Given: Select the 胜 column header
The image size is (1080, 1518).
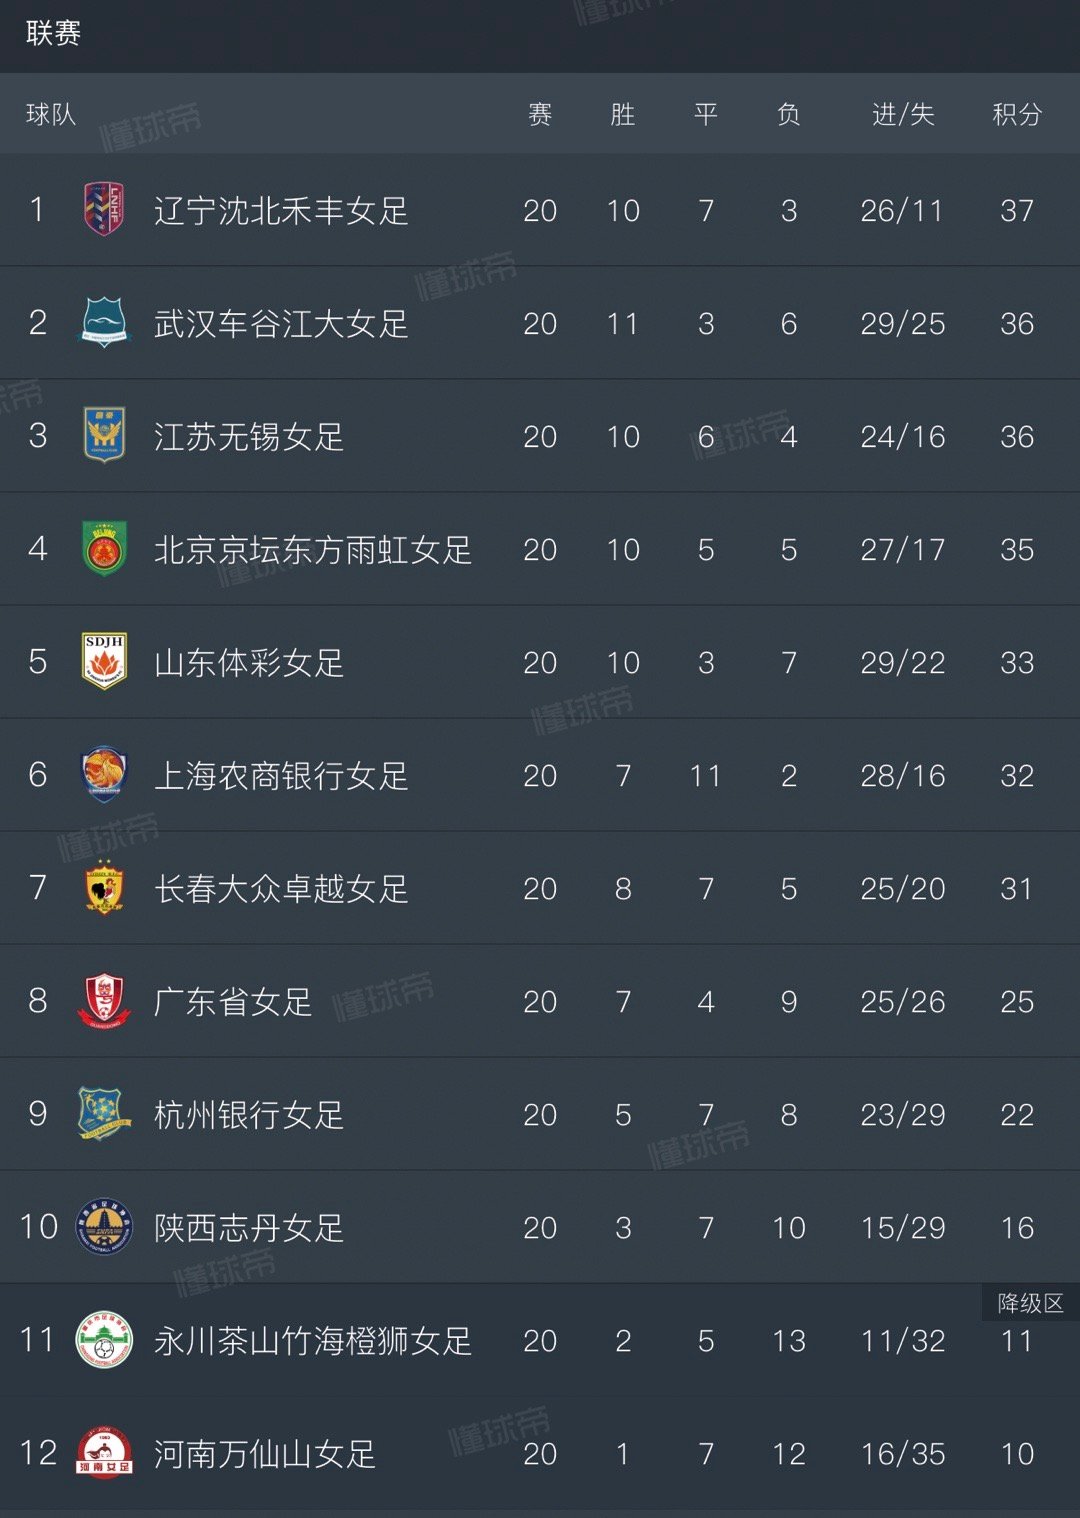Looking at the screenshot, I should [623, 114].
